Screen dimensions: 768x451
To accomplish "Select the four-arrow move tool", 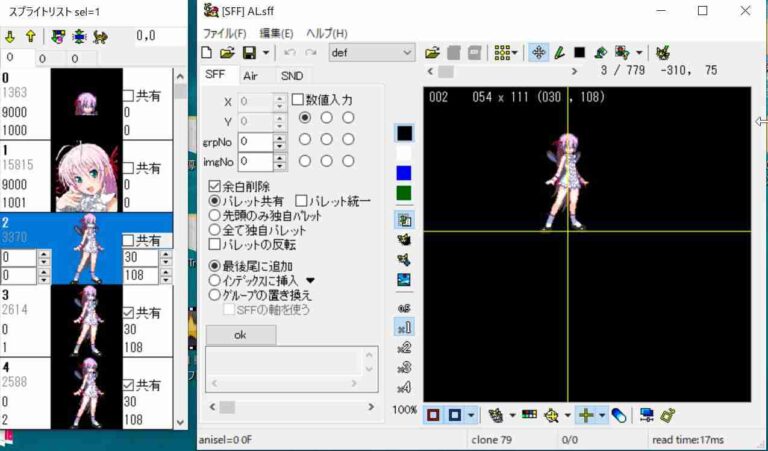I will point(538,53).
